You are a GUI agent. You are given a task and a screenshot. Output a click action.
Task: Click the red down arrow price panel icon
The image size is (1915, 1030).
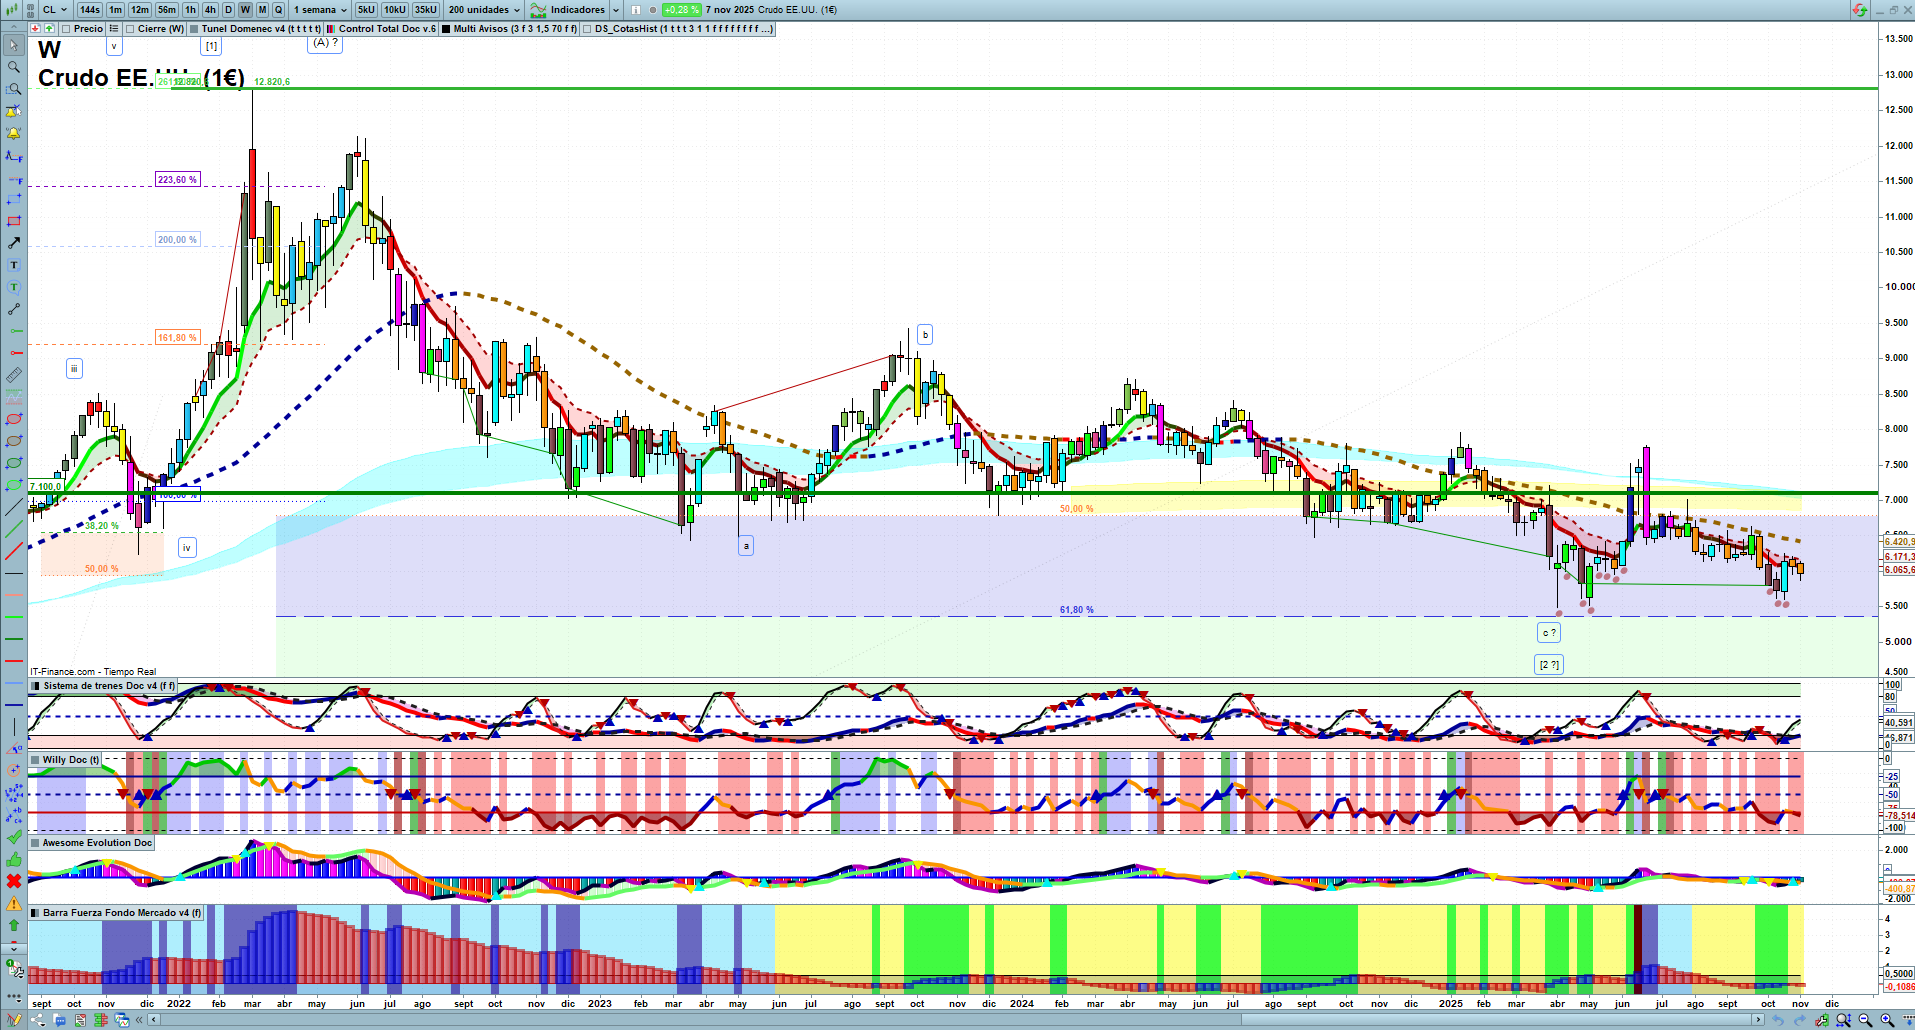pyautogui.click(x=34, y=29)
